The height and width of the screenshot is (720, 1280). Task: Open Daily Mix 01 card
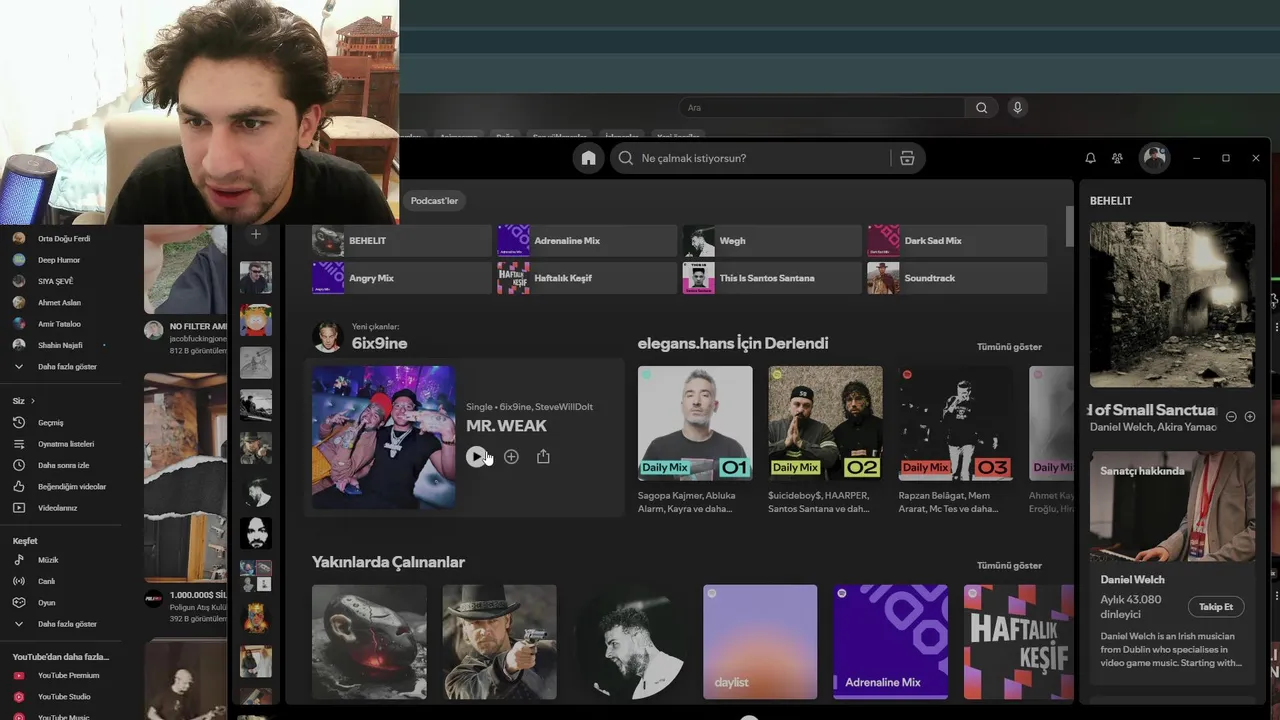(695, 440)
